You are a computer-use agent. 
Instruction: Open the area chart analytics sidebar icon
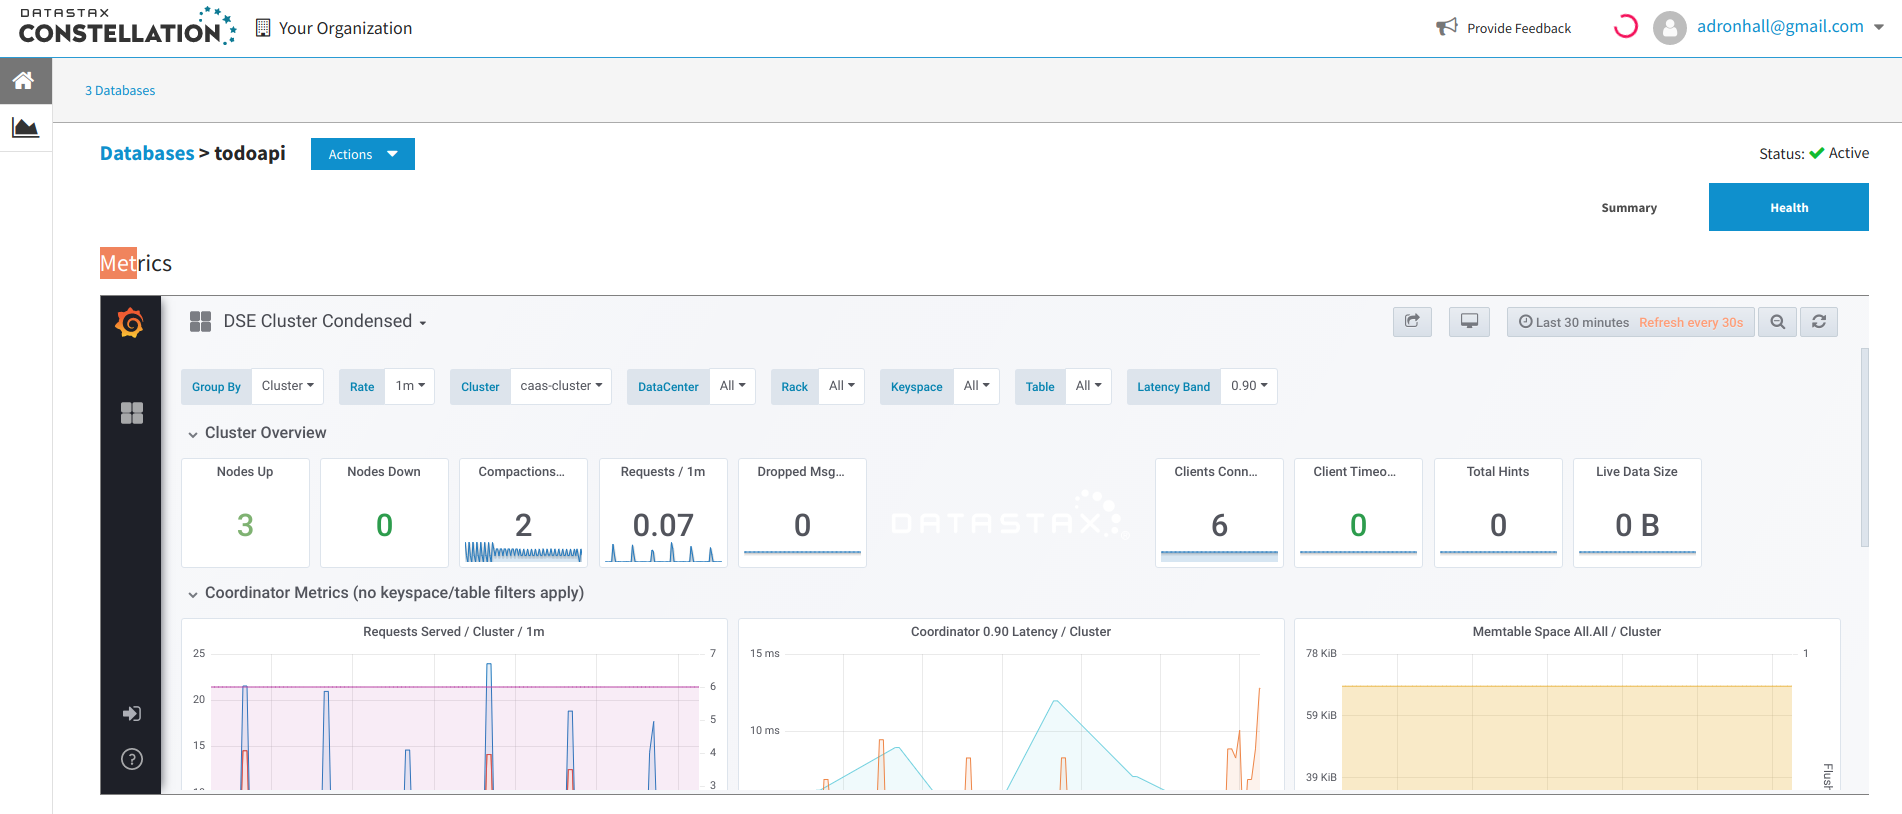(x=25, y=128)
